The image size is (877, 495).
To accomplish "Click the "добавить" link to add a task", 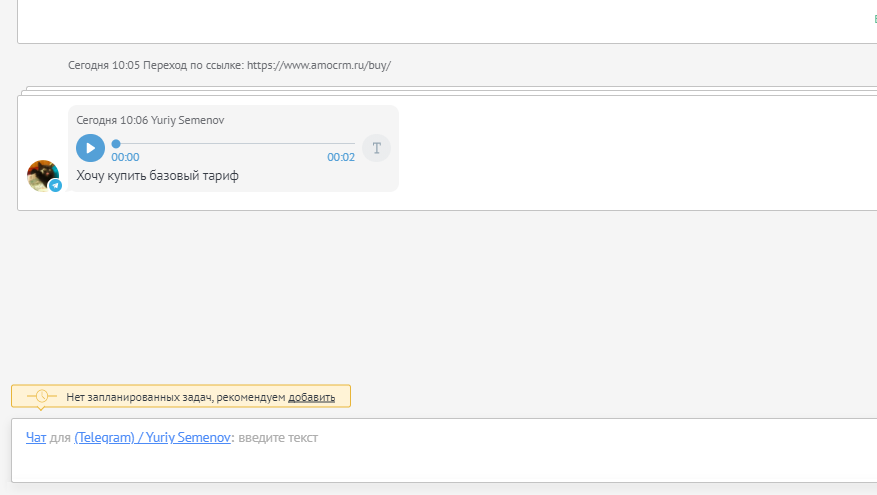I will 311,397.
